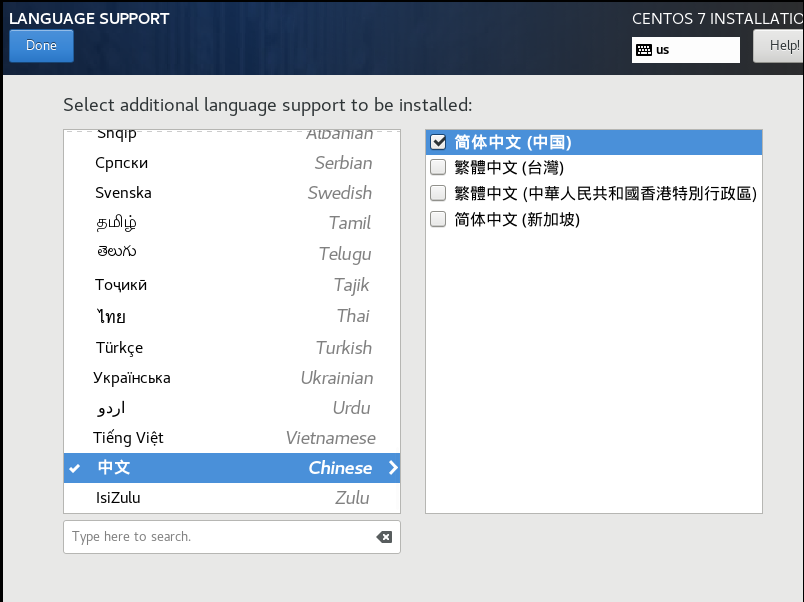The width and height of the screenshot is (804, 602).
Task: Click the 繁體中文 (台灣) locale label
Action: pos(509,168)
